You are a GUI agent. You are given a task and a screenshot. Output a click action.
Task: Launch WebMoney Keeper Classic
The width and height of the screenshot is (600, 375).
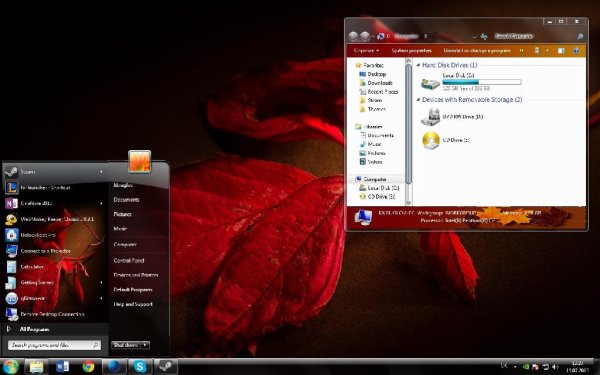click(54, 219)
